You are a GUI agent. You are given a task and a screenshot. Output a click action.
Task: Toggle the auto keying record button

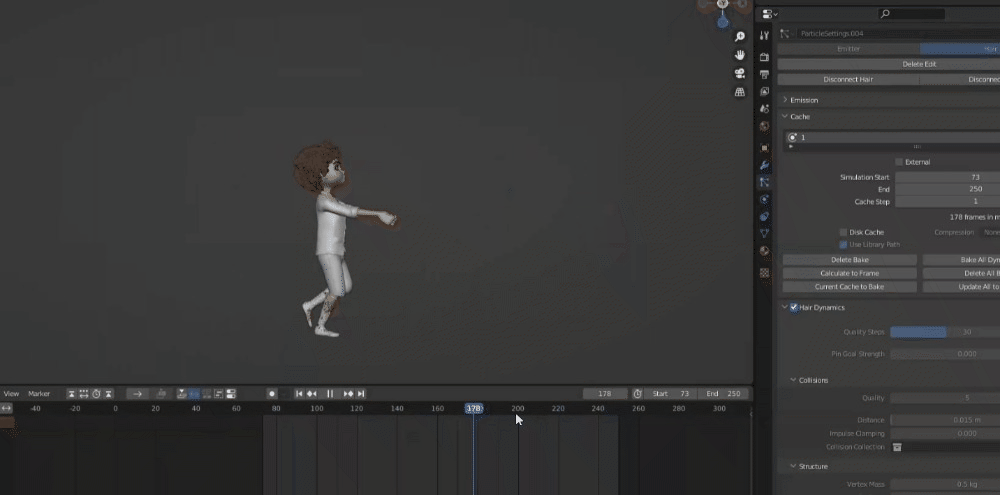tap(272, 394)
